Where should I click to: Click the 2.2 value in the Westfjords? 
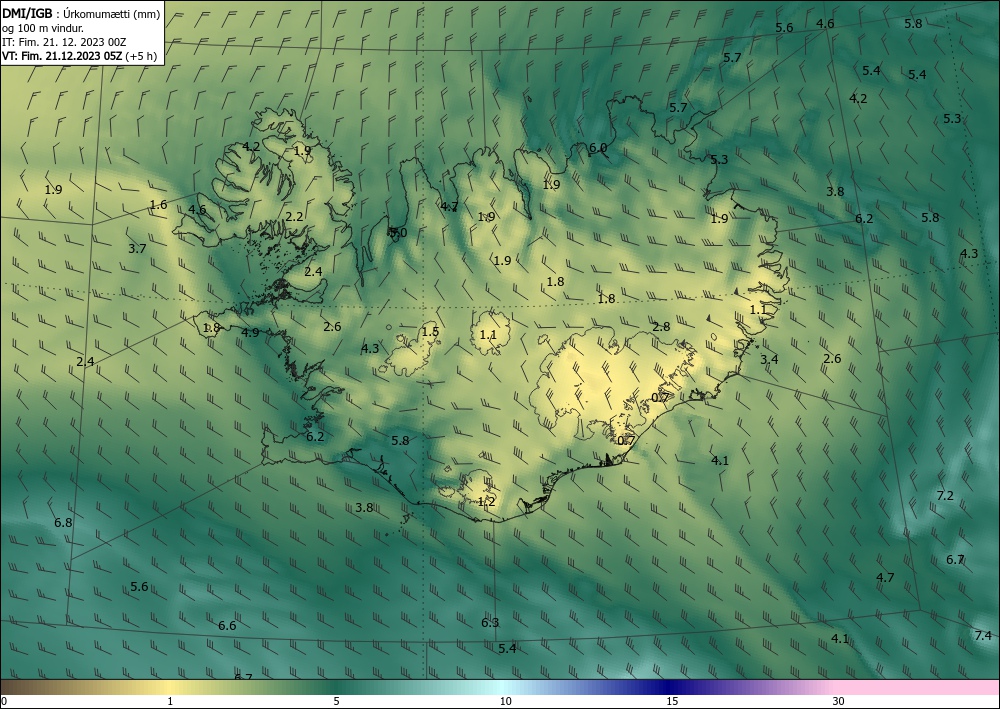click(294, 217)
